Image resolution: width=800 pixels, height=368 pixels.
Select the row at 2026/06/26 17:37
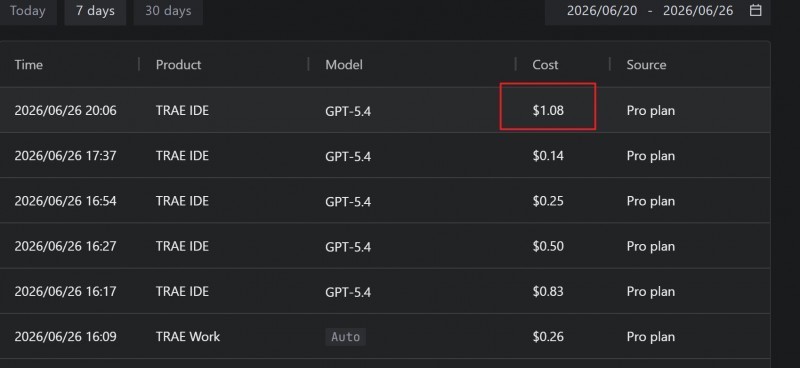pos(385,156)
